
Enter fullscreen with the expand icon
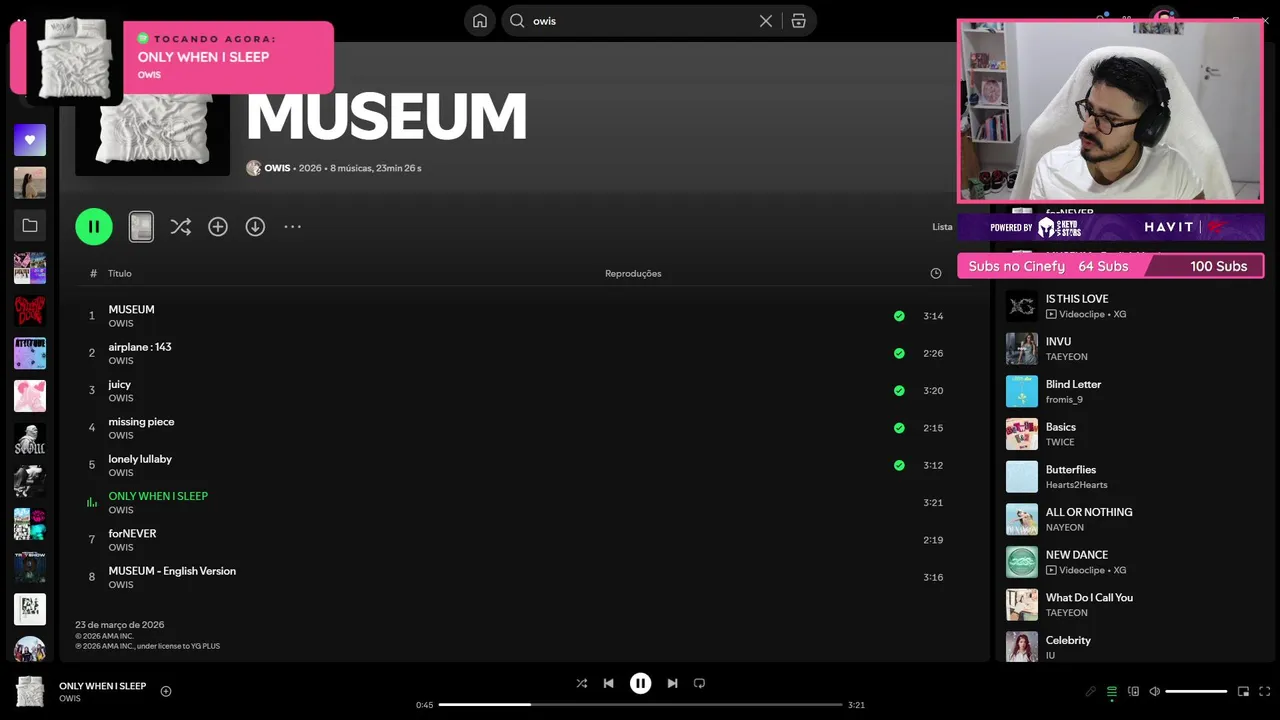point(1265,691)
